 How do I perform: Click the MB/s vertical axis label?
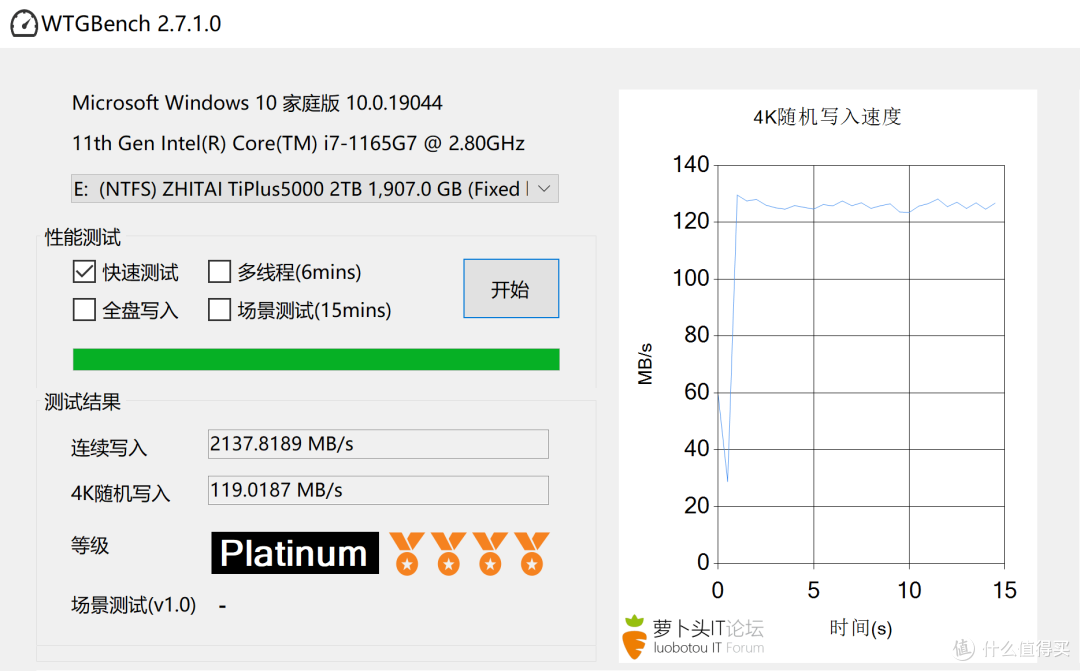click(645, 364)
